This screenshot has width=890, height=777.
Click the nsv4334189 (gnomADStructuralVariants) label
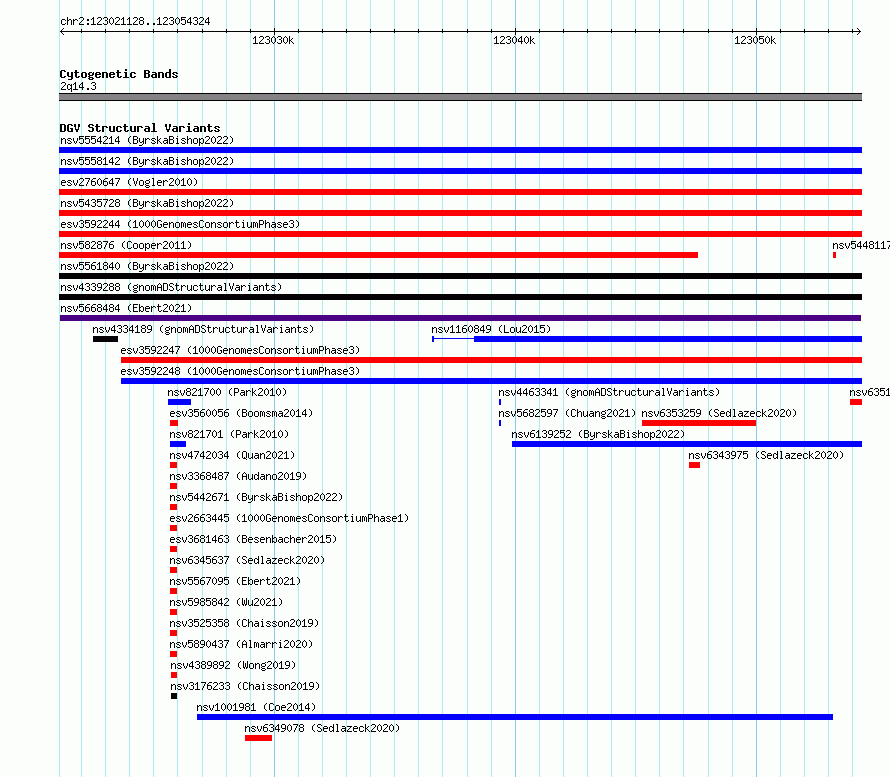pyautogui.click(x=203, y=329)
